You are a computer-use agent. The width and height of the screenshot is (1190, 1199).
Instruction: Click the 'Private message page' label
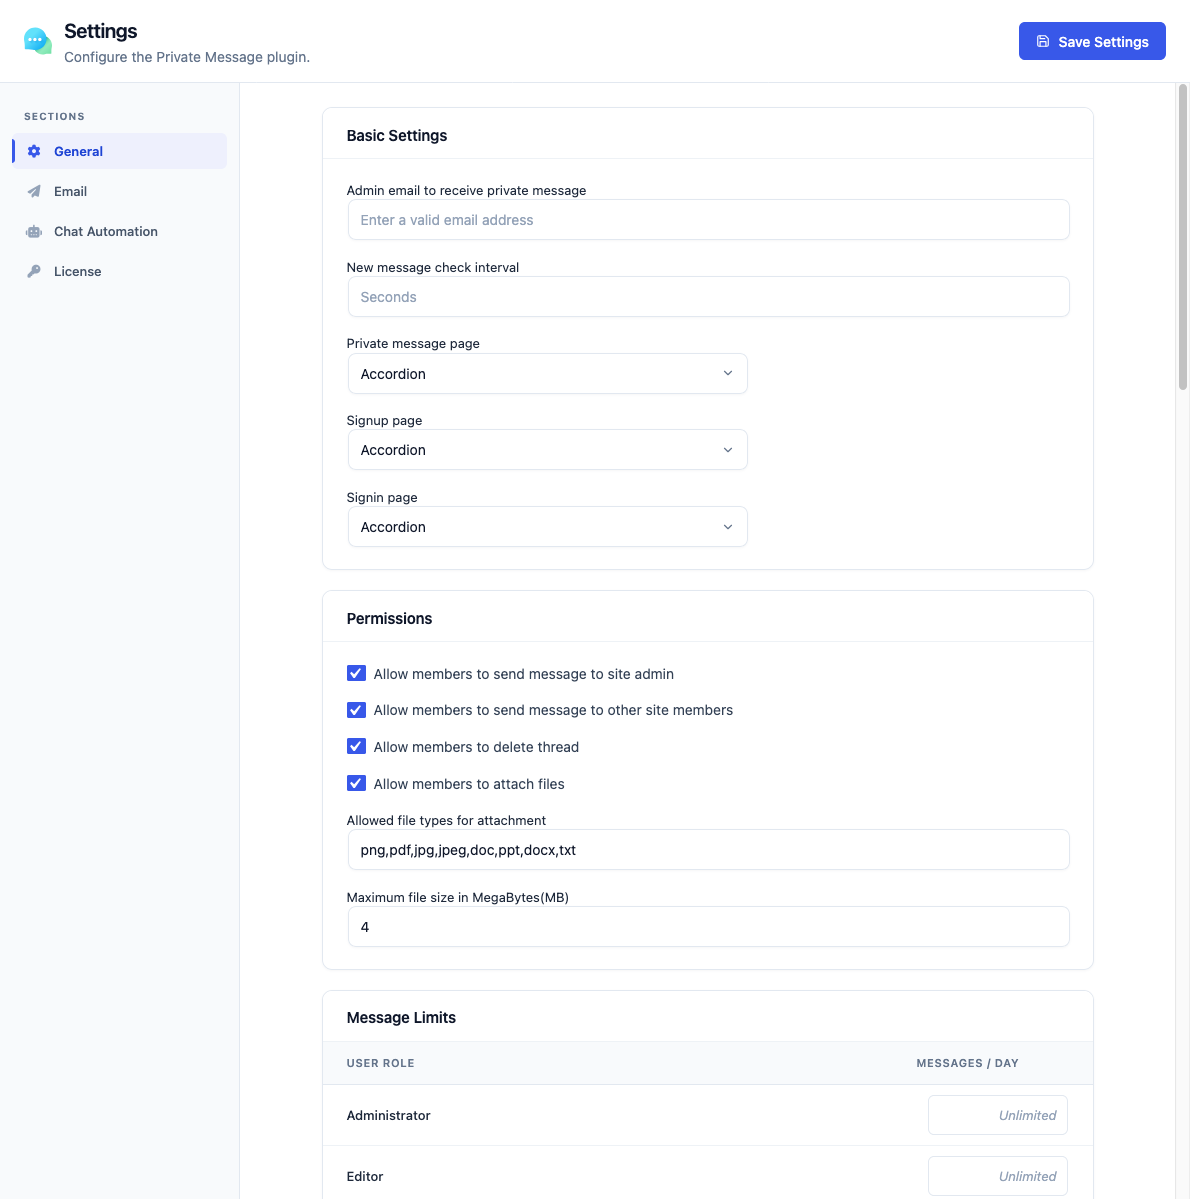point(413,343)
